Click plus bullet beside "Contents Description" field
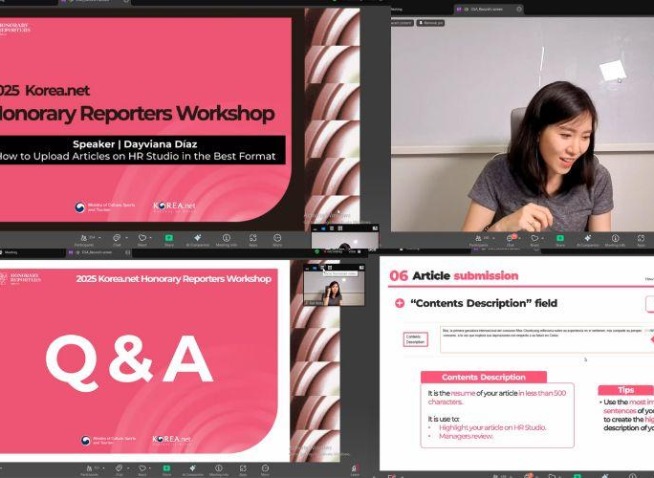The width and height of the screenshot is (654, 478). pyautogui.click(x=400, y=303)
